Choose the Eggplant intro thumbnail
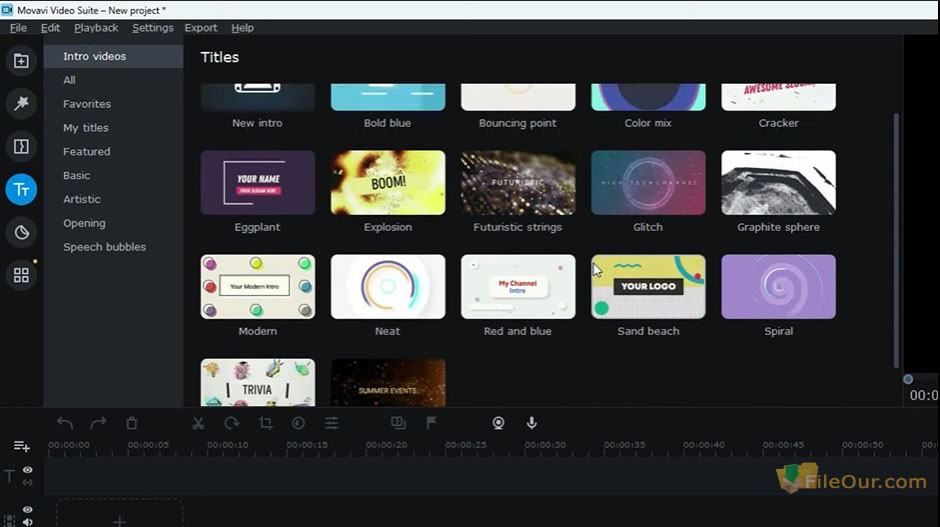Image resolution: width=940 pixels, height=527 pixels. click(x=258, y=182)
